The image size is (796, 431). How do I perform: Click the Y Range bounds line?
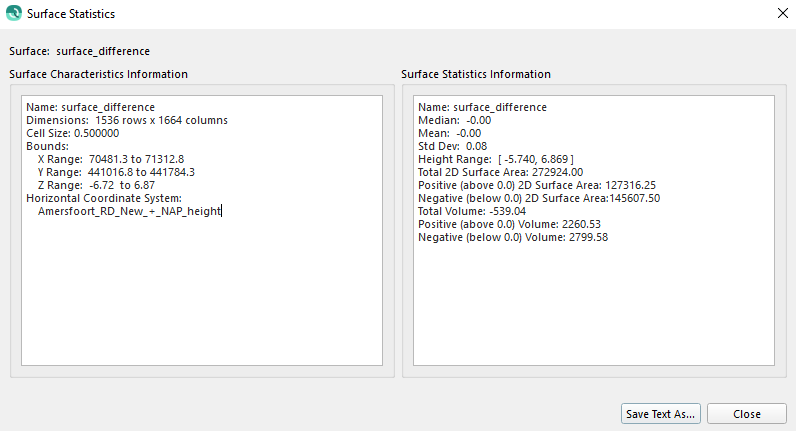click(x=115, y=172)
